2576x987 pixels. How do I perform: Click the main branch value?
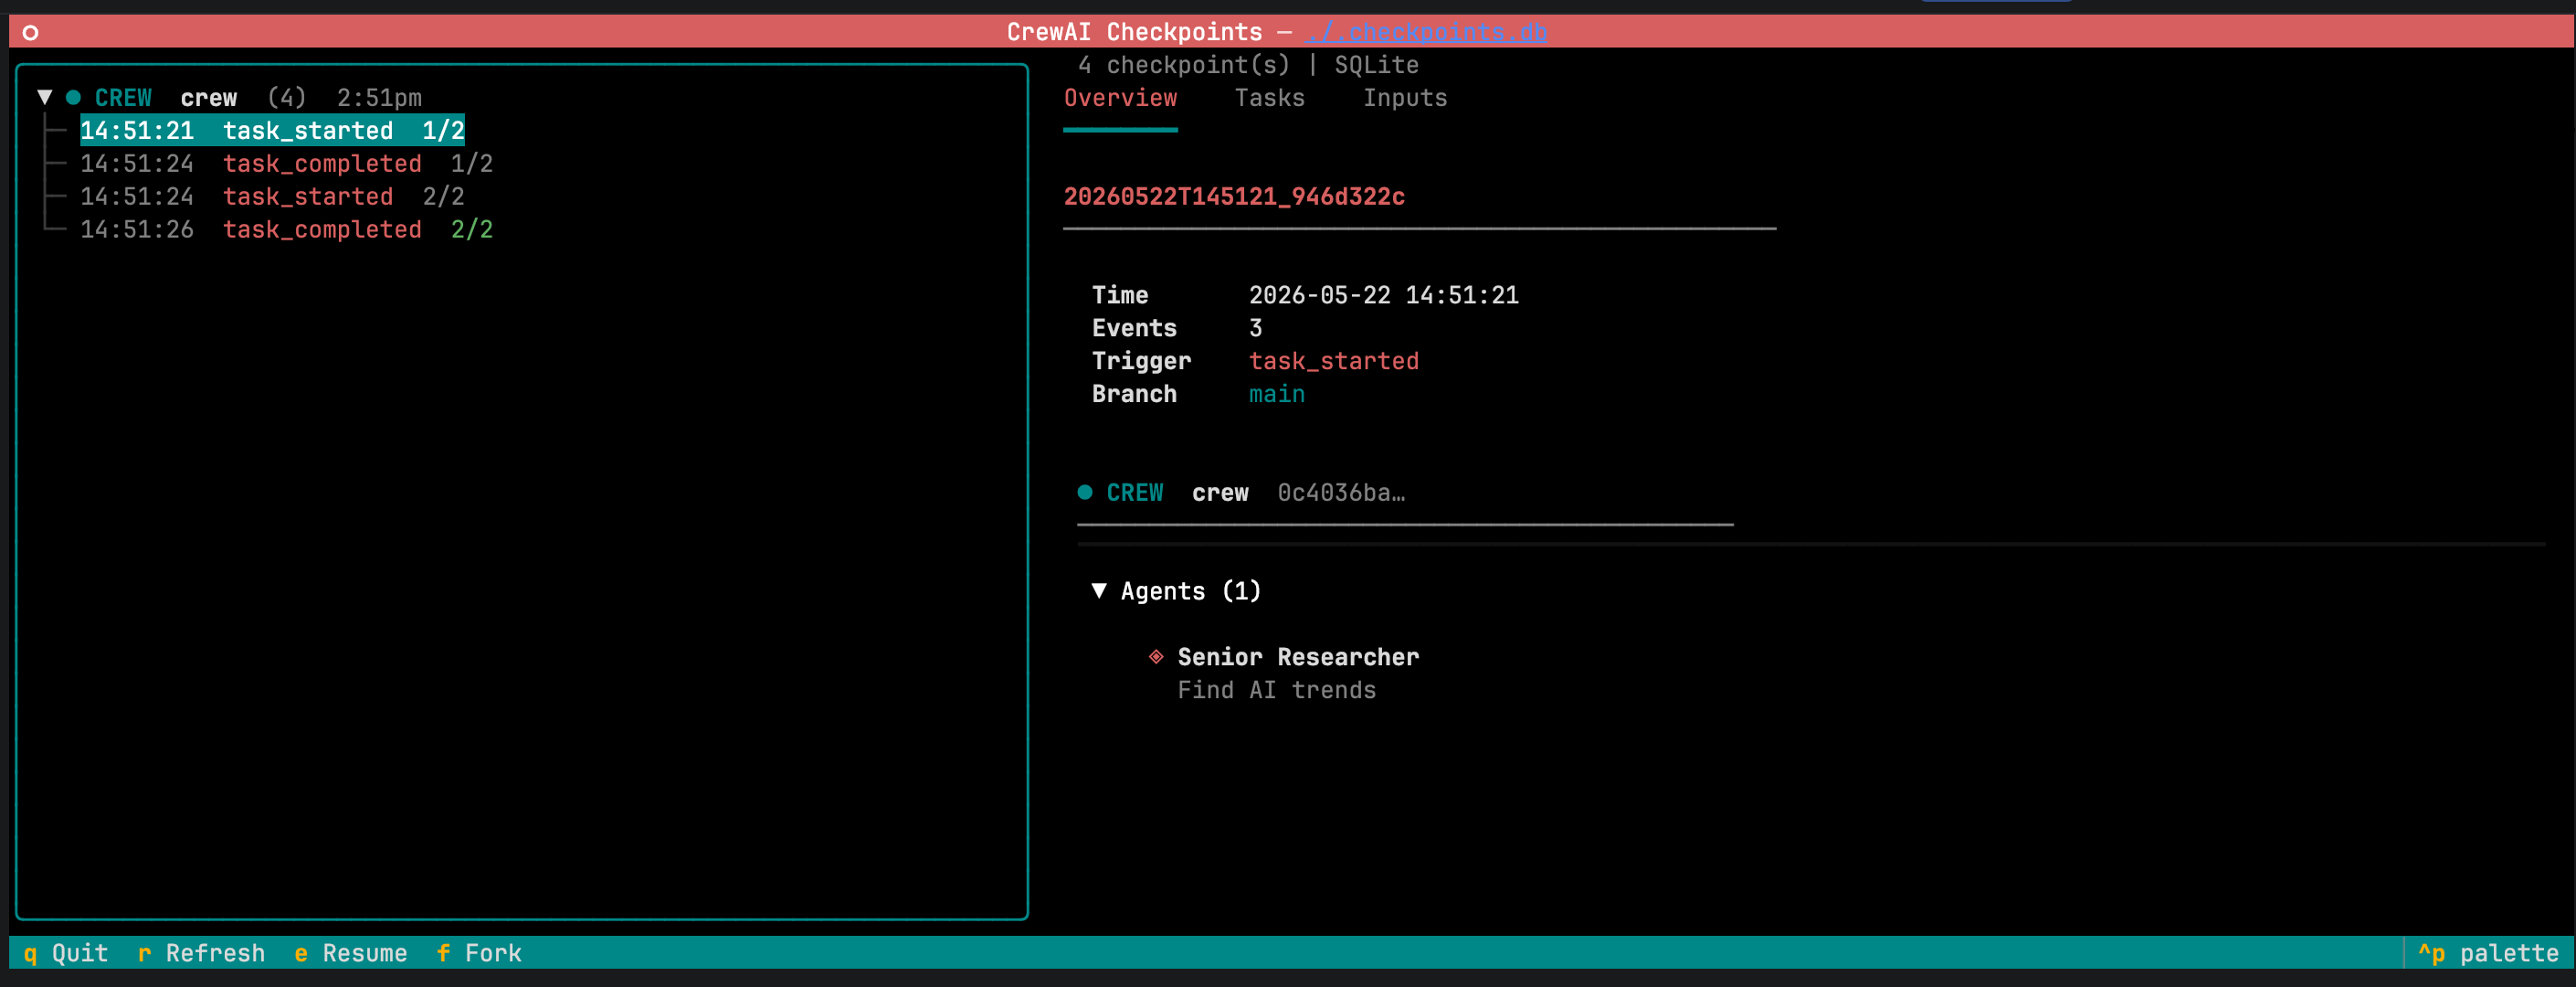(x=1277, y=394)
